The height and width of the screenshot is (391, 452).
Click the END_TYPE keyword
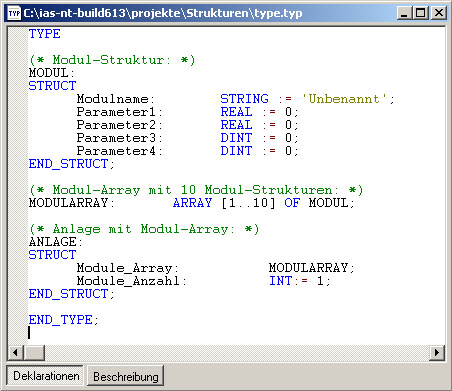point(60,320)
